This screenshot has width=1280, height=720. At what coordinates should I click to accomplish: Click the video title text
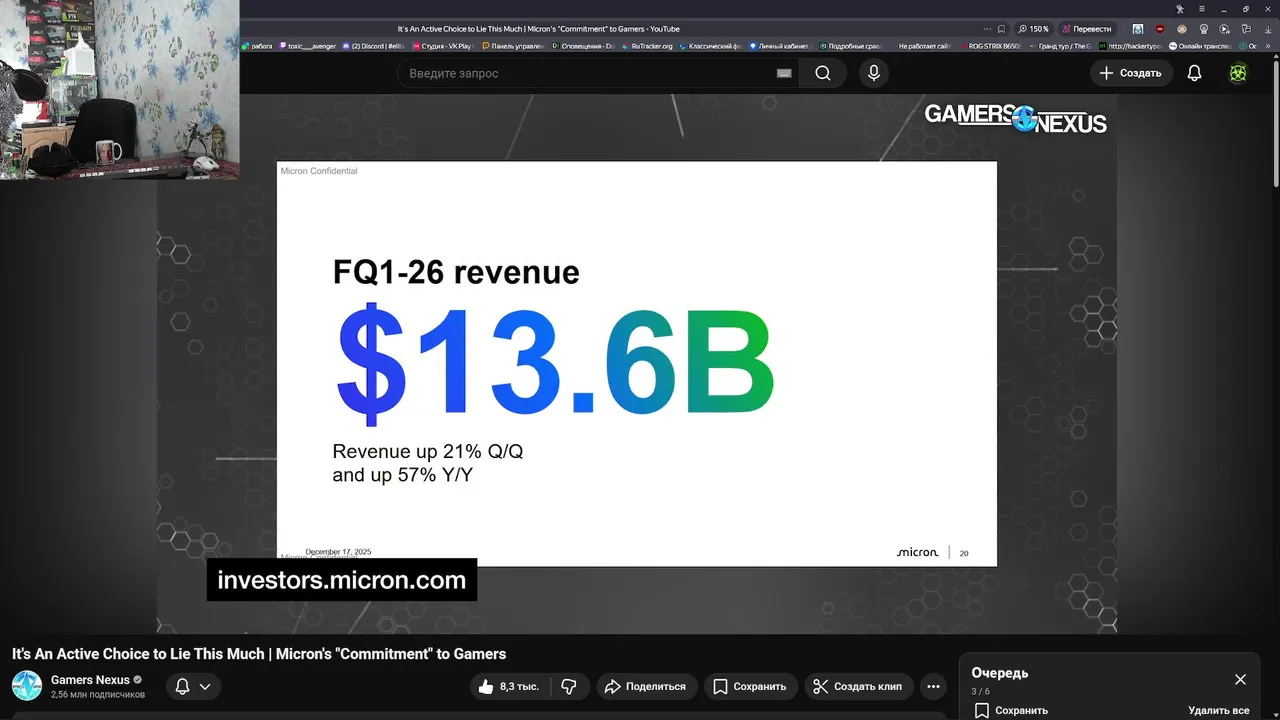259,654
